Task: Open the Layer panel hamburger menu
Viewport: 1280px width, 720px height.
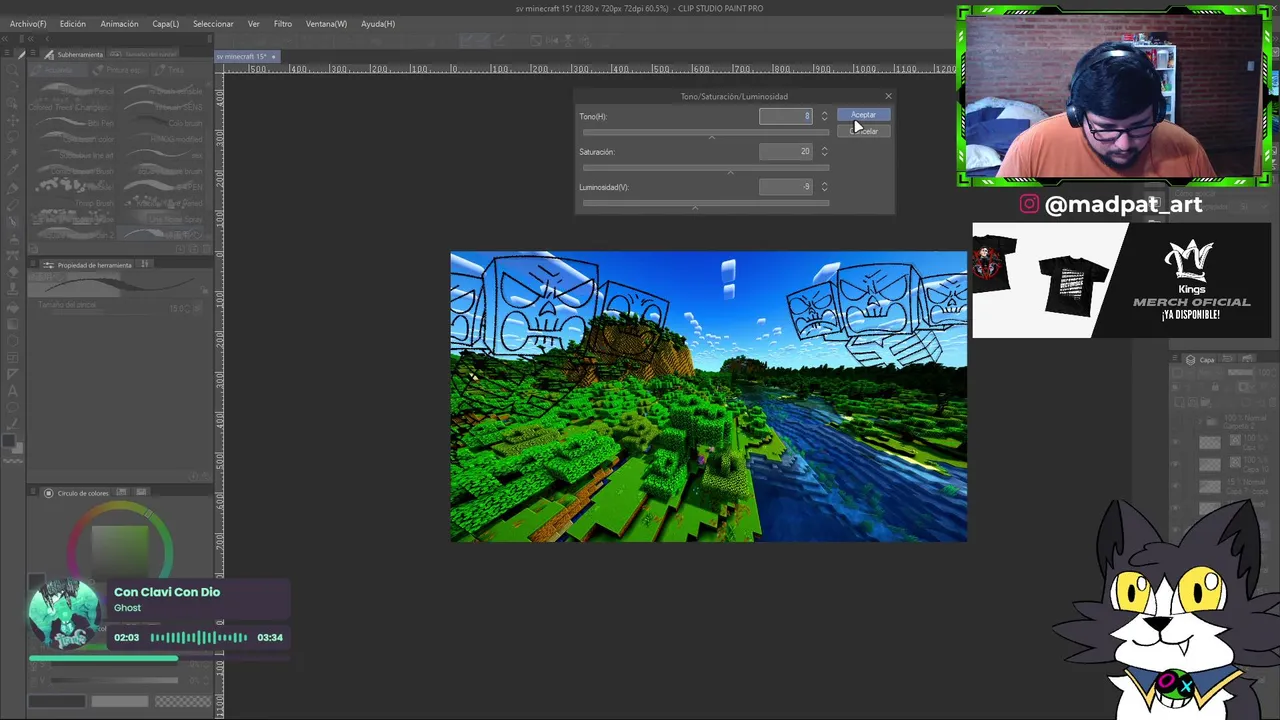Action: tap(1175, 357)
